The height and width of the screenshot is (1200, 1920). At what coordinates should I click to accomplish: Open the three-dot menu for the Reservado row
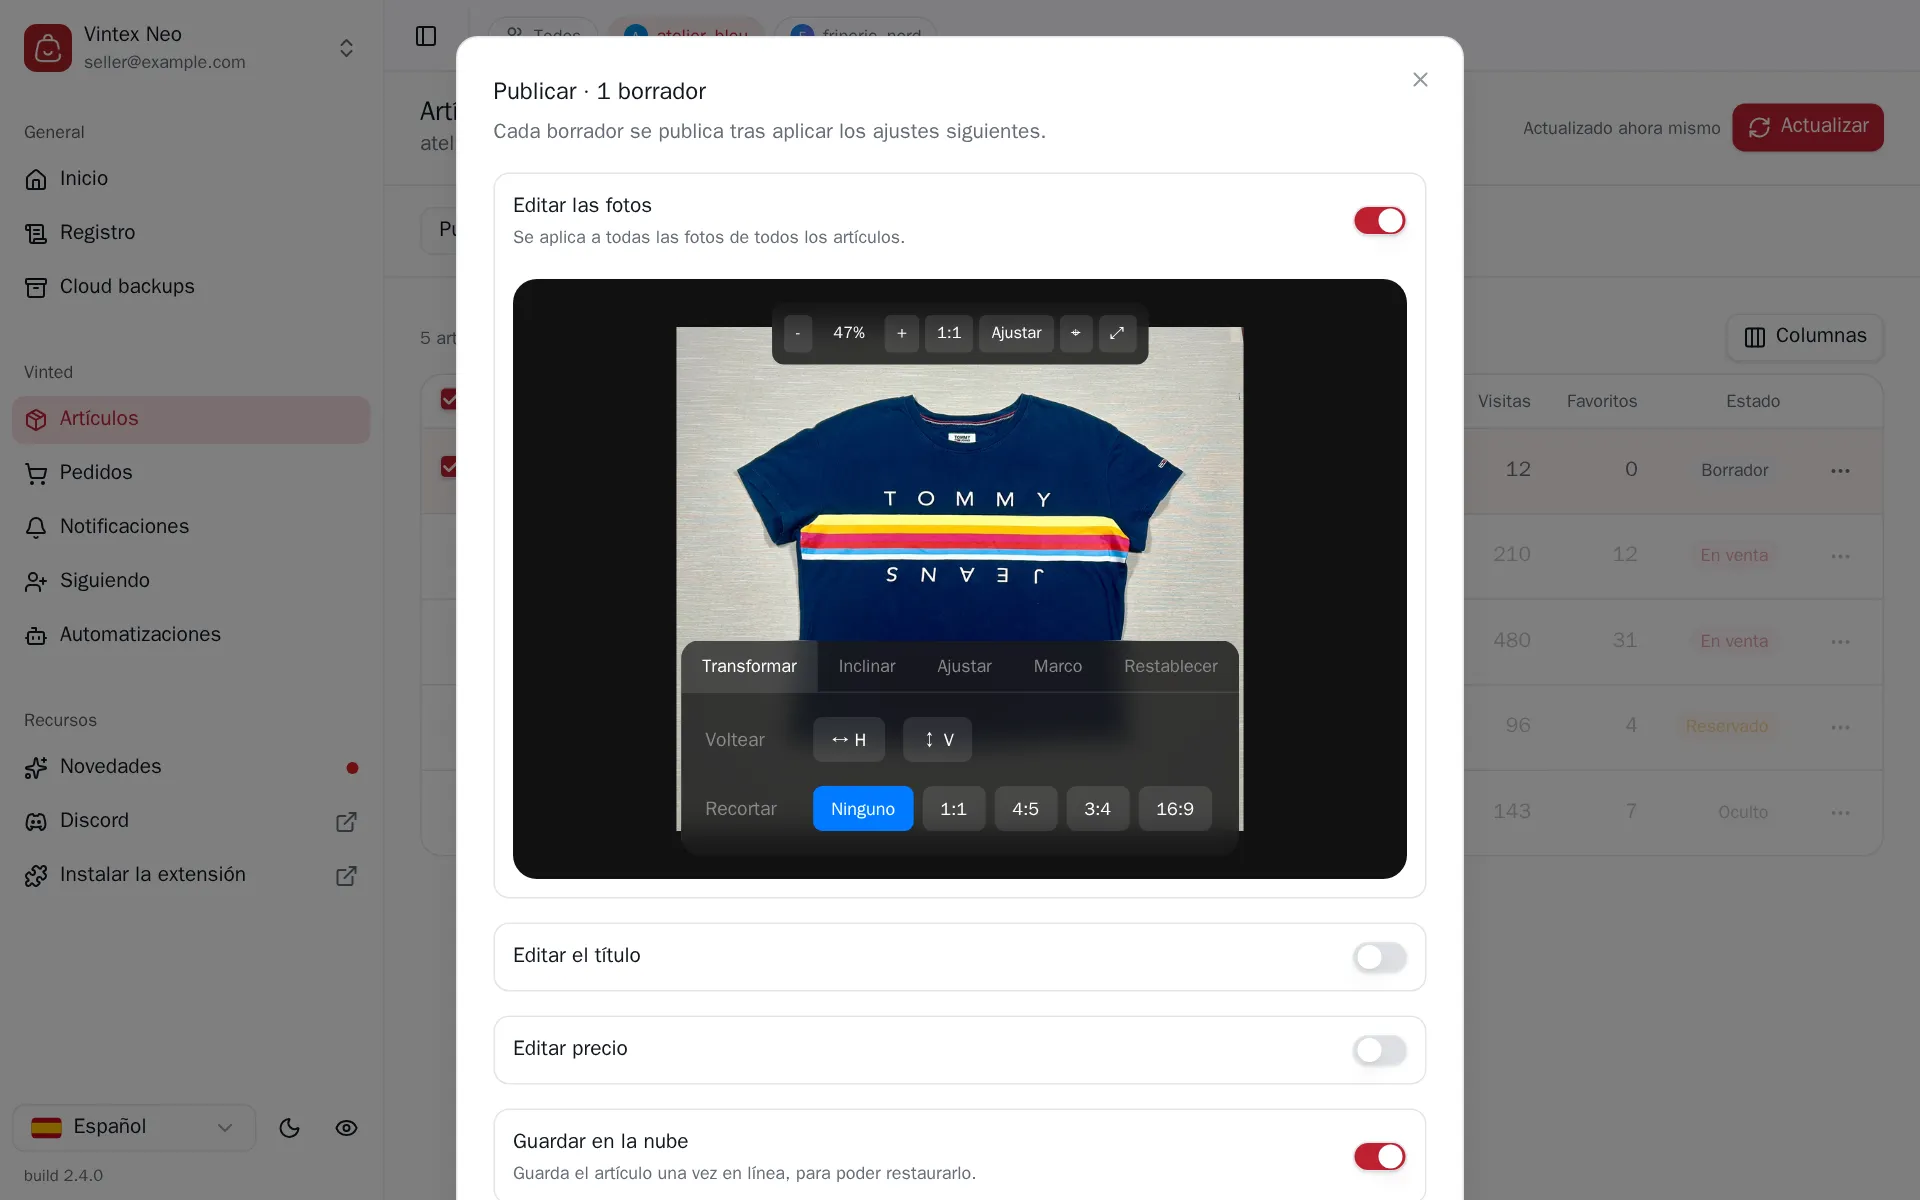(1840, 727)
